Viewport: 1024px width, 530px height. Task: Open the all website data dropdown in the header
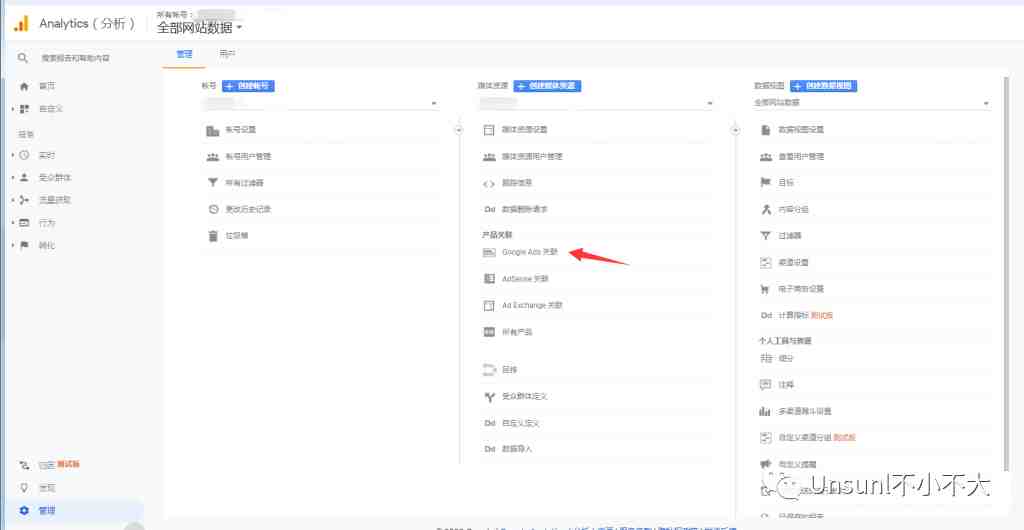point(200,27)
